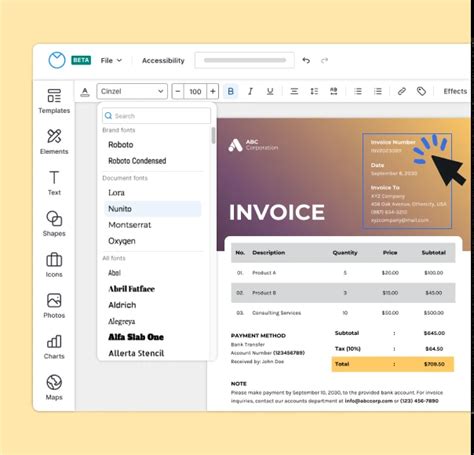Screen dimensions: 474x455
Task: Toggle underline formatting
Action: (x=270, y=91)
